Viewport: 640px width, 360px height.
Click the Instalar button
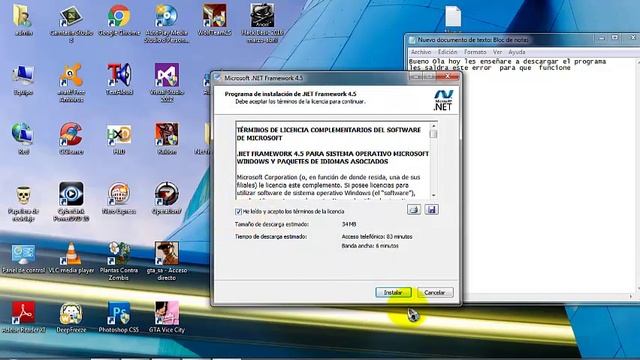tap(393, 293)
